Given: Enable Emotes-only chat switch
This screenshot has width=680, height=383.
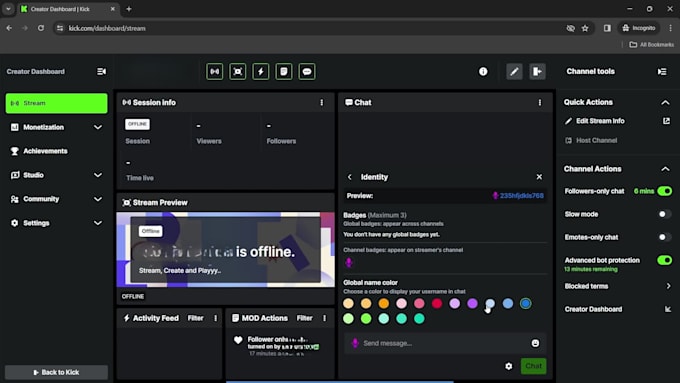Looking at the screenshot, I should [x=664, y=237].
